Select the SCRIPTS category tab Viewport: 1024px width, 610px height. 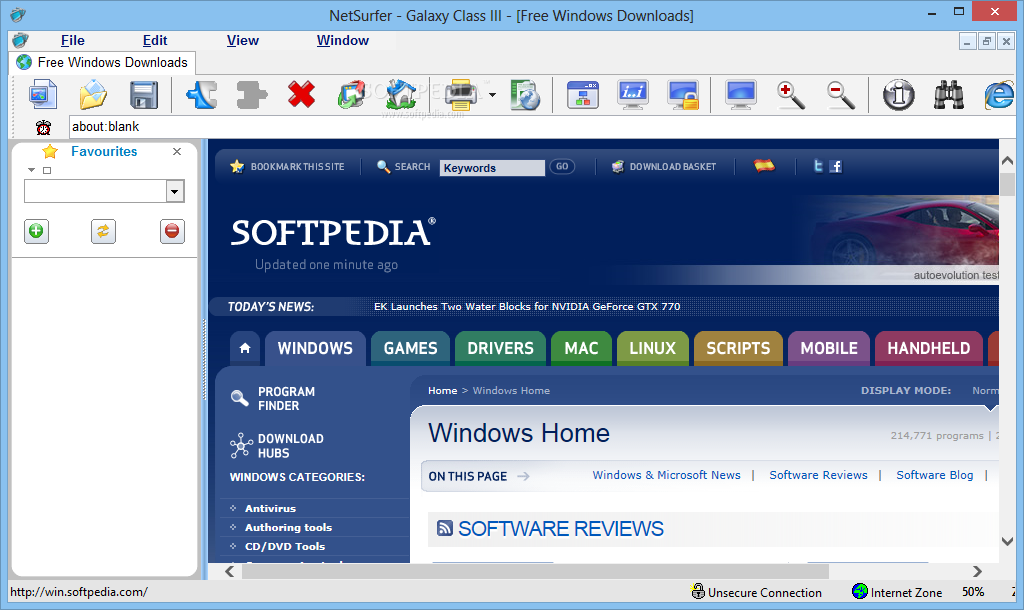coord(739,348)
